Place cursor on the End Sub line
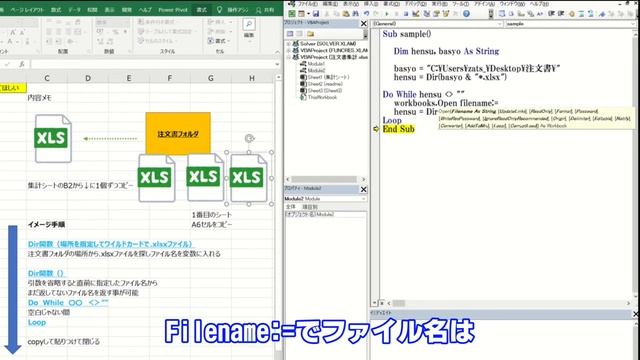This screenshot has width=640, height=360. coord(398,129)
